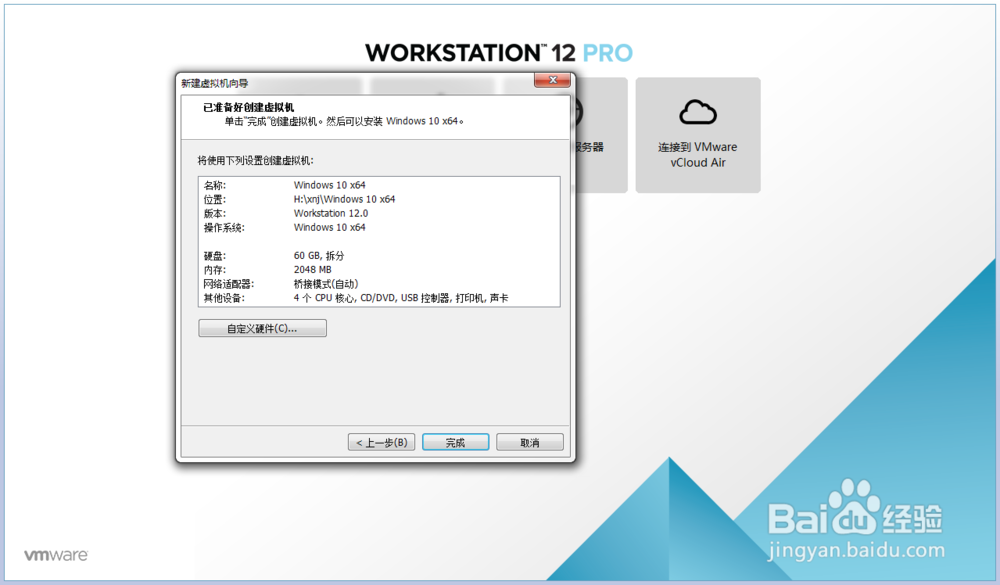Click the VMware logo in the corner

pyautogui.click(x=56, y=555)
